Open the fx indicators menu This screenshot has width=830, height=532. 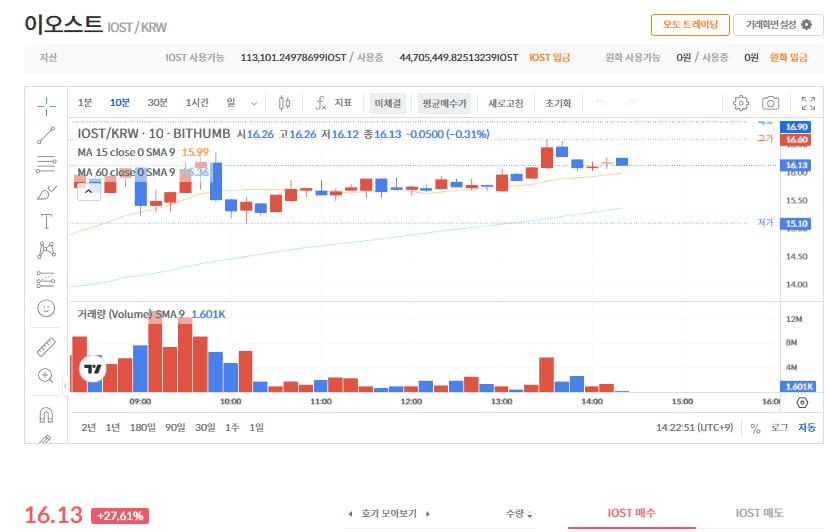(x=333, y=103)
